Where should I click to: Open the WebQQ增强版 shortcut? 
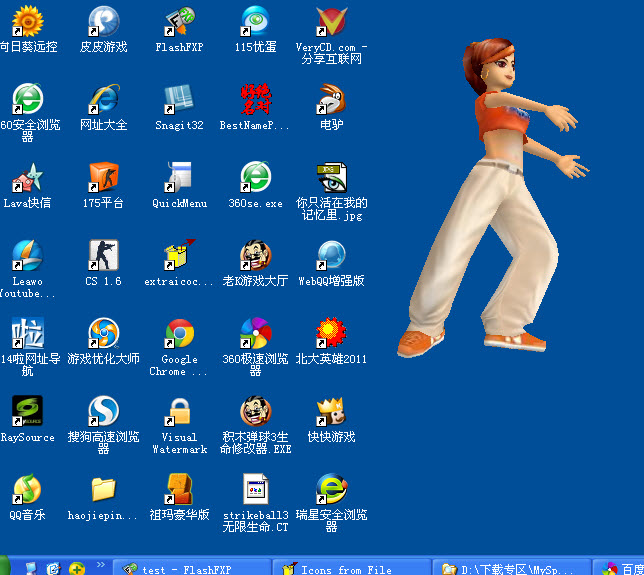(331, 256)
